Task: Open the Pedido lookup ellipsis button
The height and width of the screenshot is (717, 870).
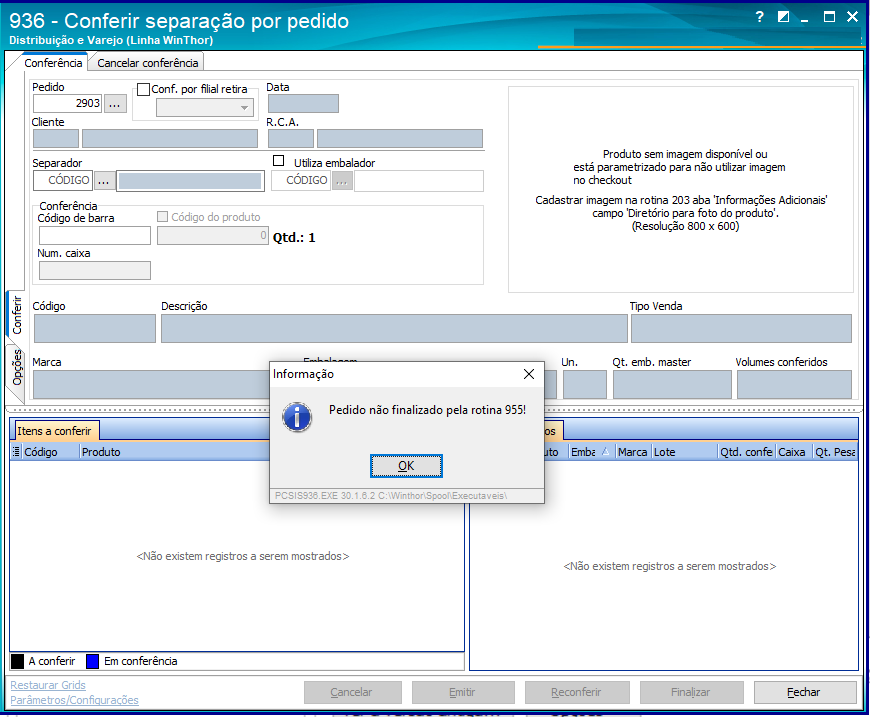Action: point(114,103)
